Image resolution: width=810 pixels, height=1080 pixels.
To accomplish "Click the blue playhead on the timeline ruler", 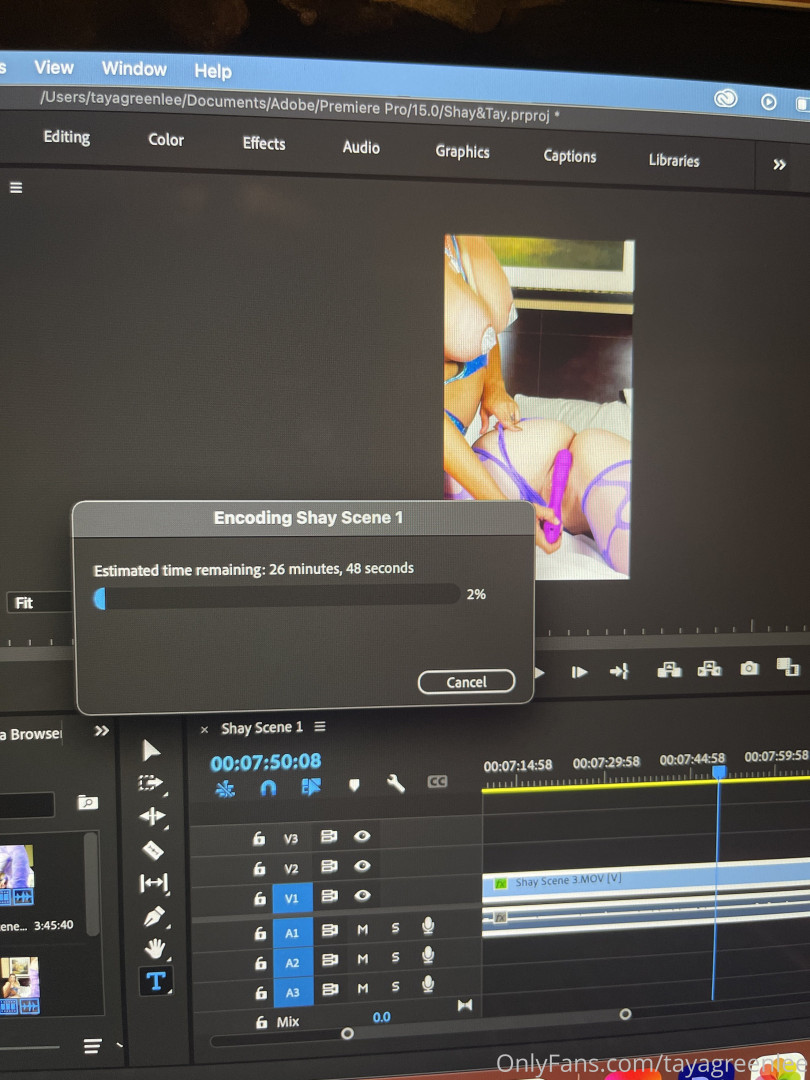I will coord(718,771).
